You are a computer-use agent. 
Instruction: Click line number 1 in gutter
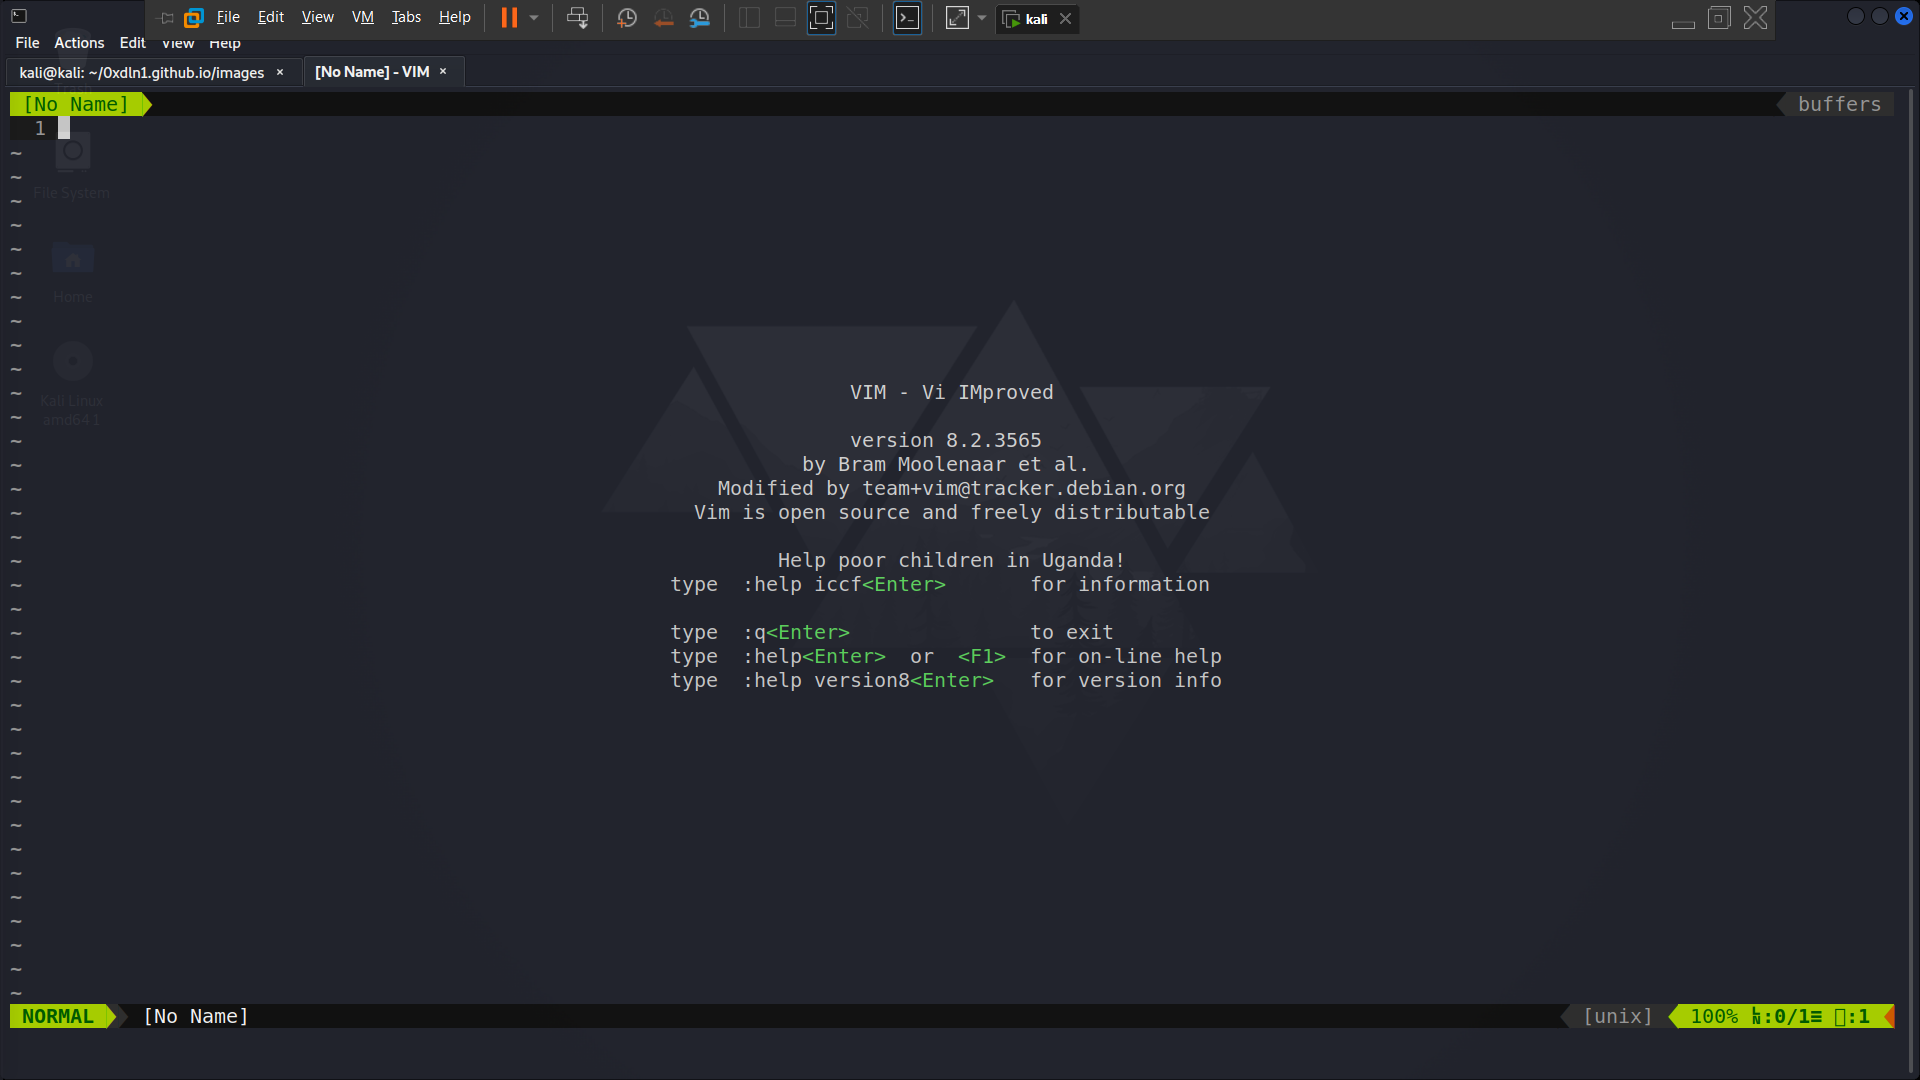pyautogui.click(x=40, y=128)
